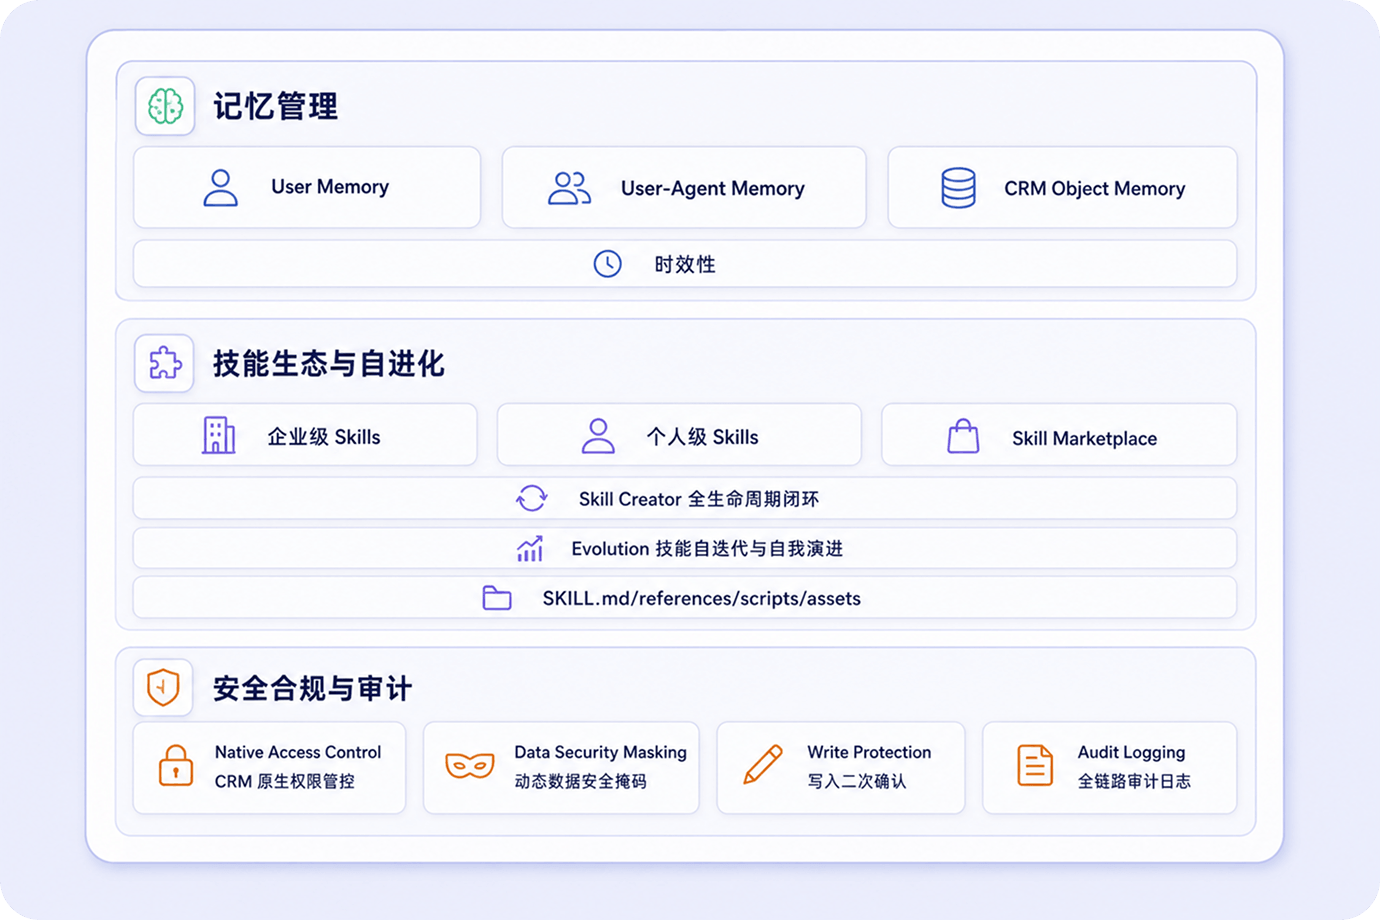Select the User Memory card

307,188
